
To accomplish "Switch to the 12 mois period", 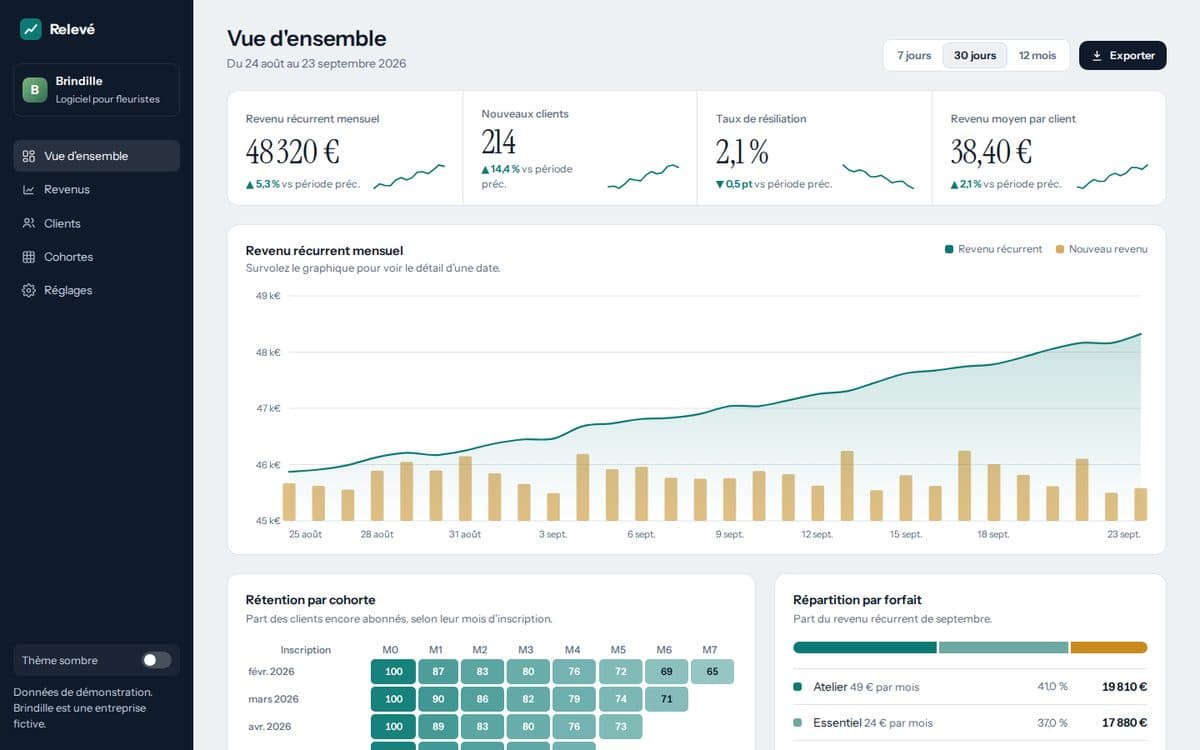I will click(x=1037, y=55).
